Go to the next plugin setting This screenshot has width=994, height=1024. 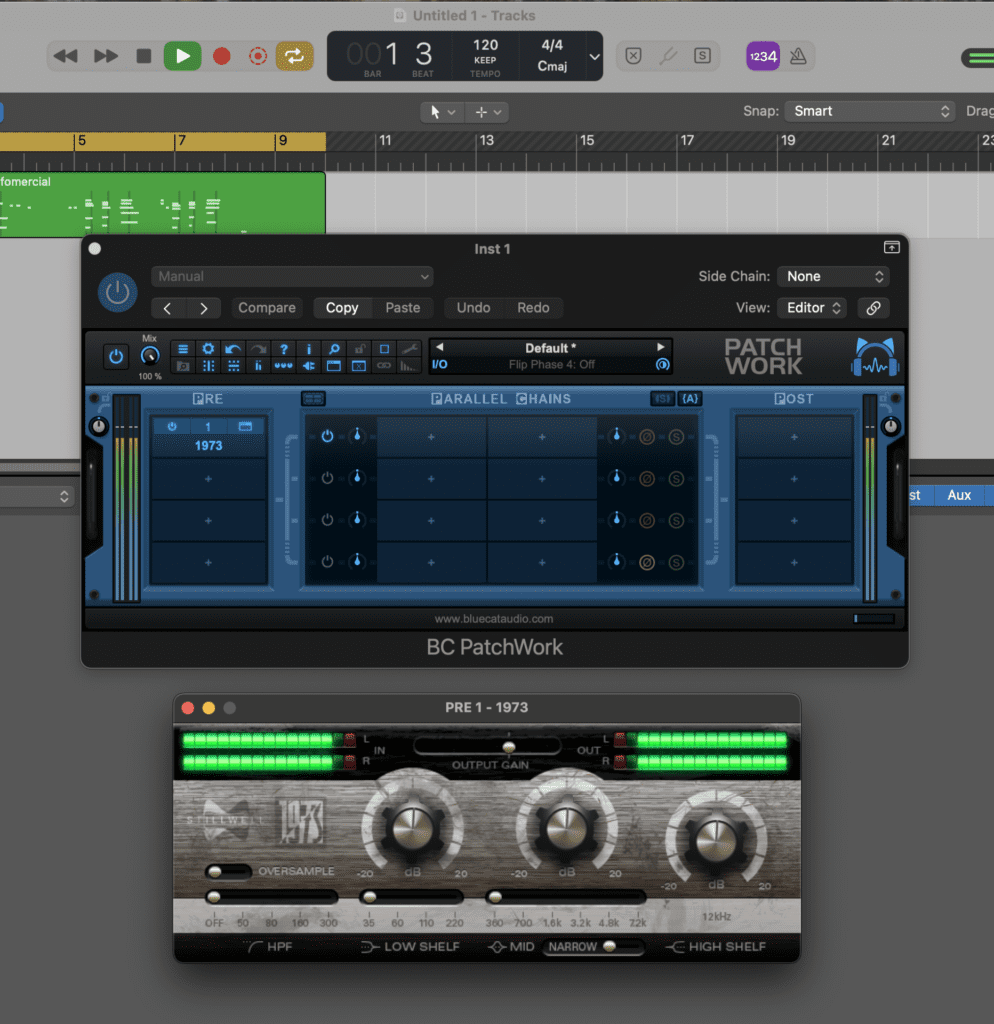[203, 308]
